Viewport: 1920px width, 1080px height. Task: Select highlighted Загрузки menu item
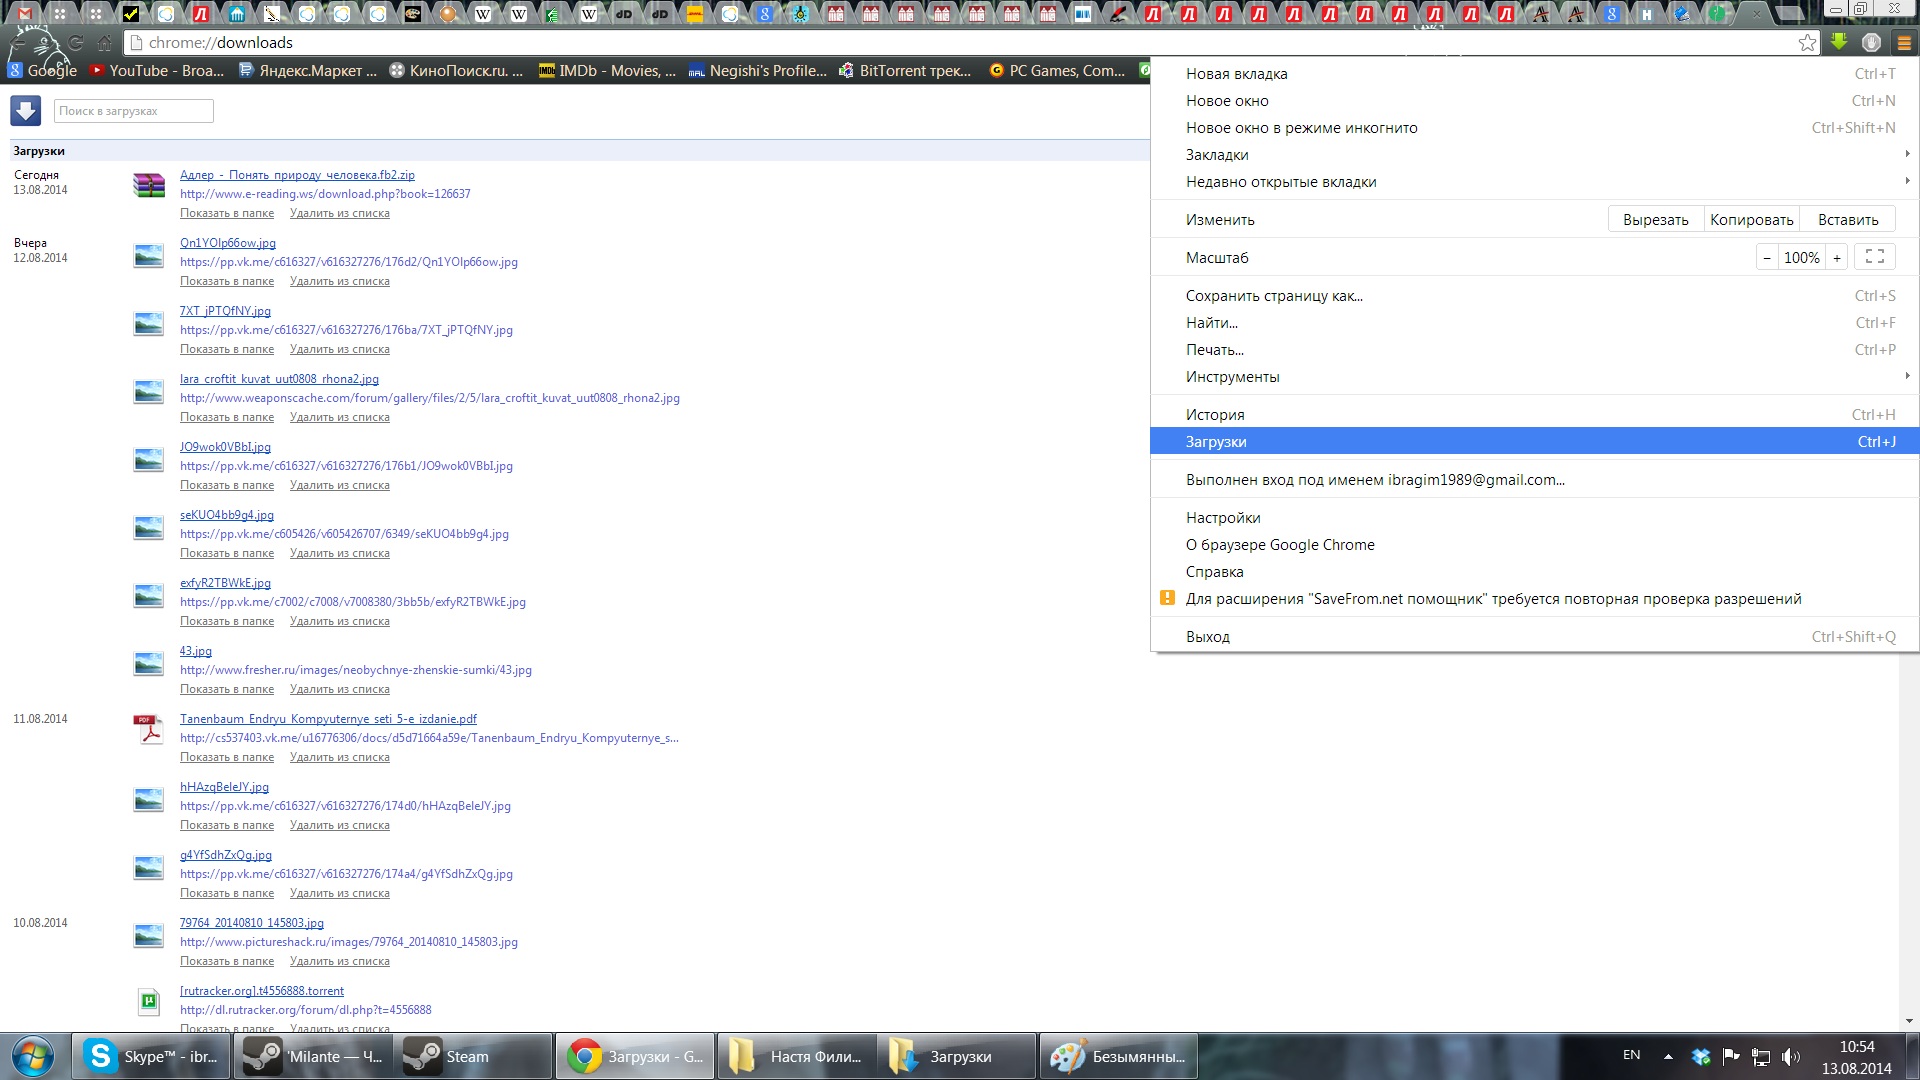coord(1534,442)
